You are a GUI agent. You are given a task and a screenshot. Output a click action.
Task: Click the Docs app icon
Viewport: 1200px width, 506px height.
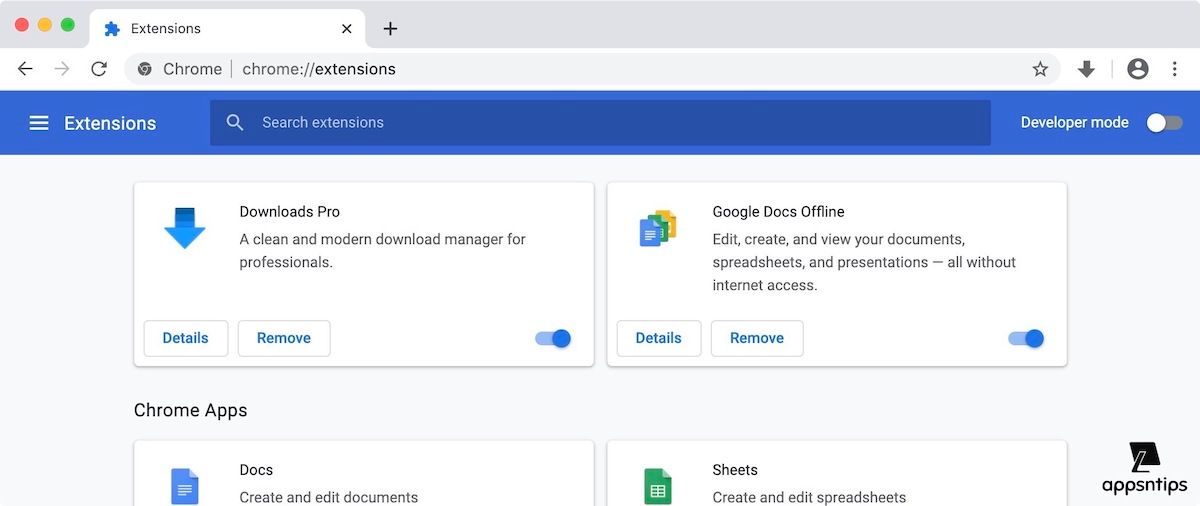[184, 486]
